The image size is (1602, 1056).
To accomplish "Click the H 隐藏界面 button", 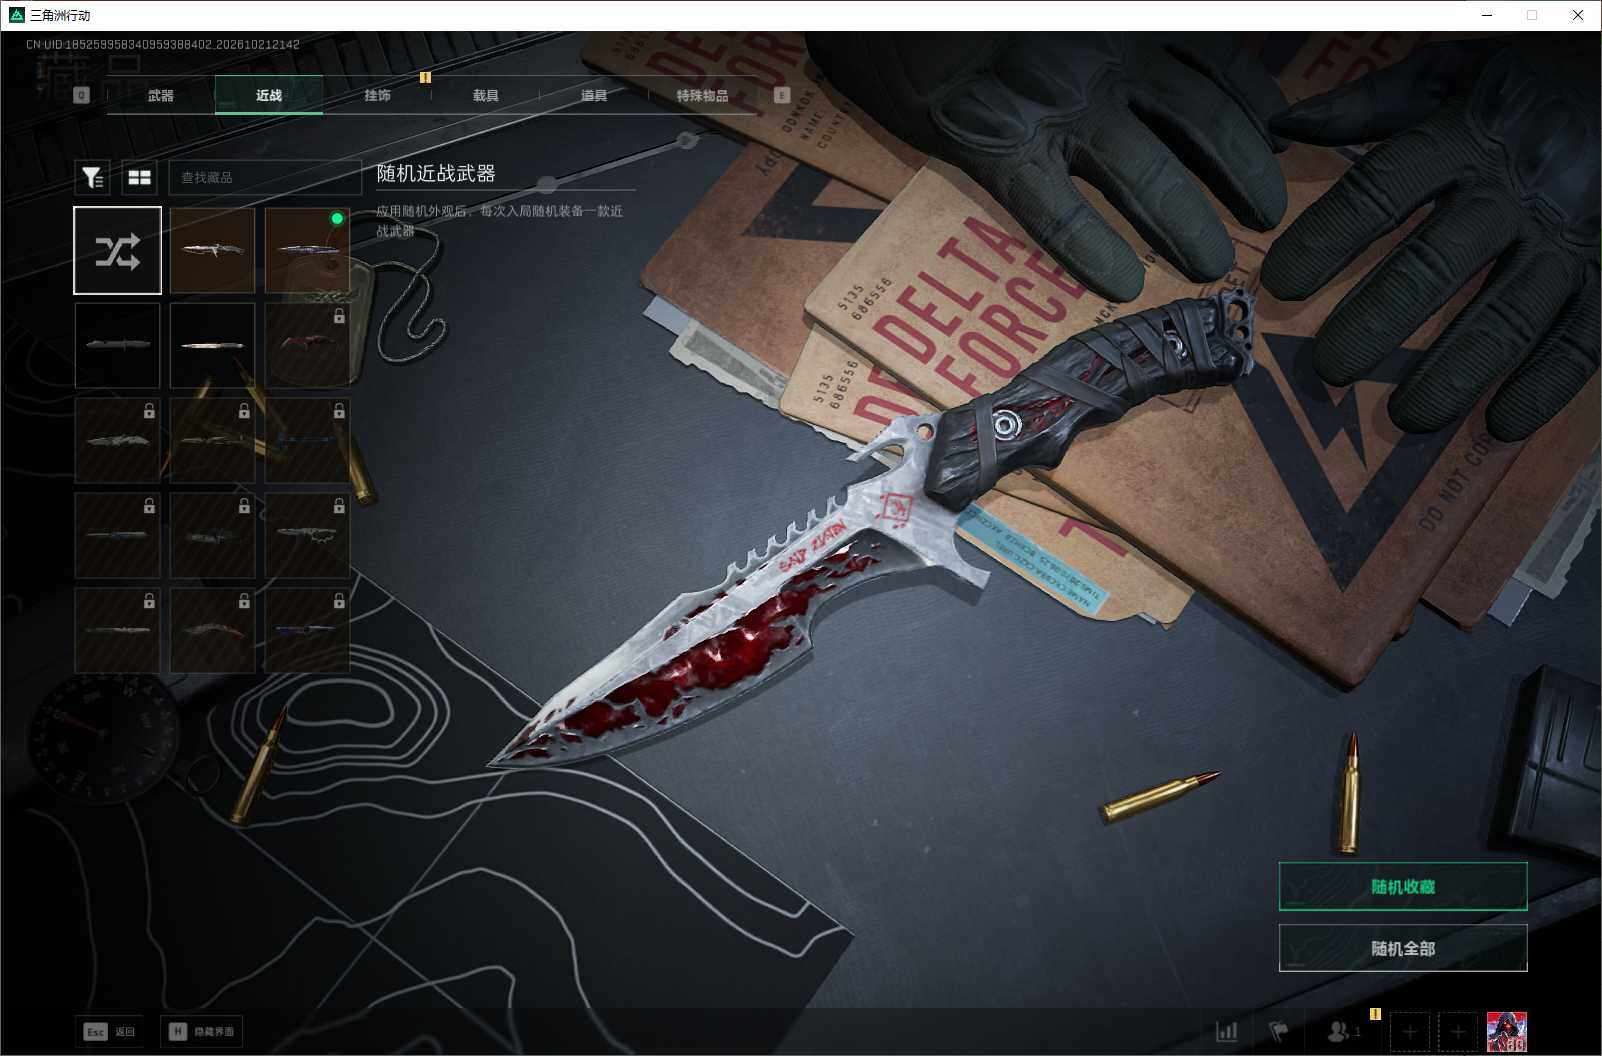I will (201, 1031).
